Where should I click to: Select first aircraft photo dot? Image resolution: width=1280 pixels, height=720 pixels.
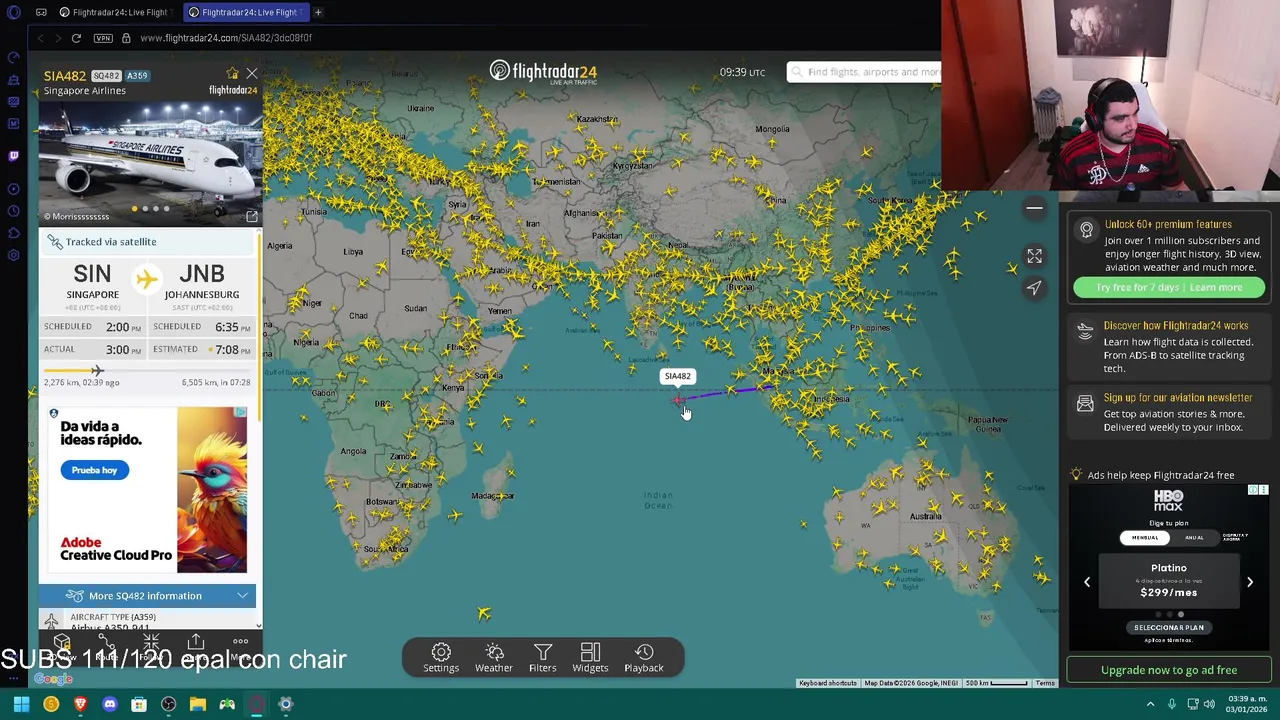(x=135, y=209)
